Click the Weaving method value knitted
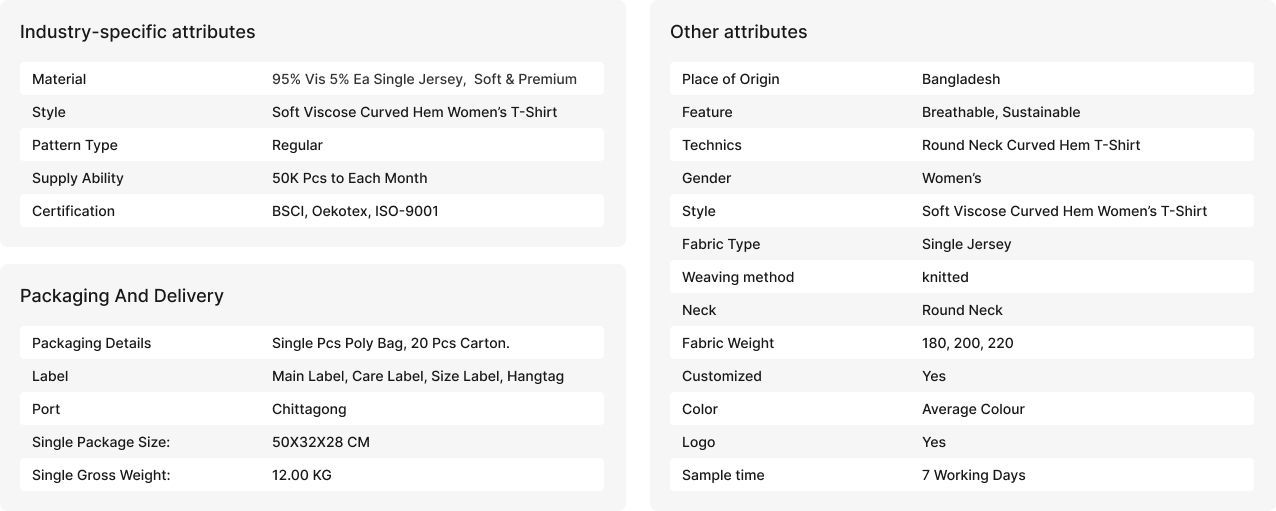Viewport: 1276px width, 511px height. [945, 277]
